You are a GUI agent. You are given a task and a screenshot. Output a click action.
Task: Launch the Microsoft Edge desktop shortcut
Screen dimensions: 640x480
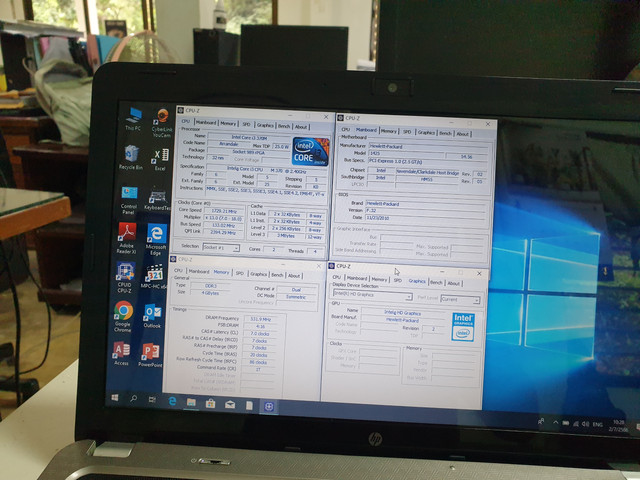point(156,240)
